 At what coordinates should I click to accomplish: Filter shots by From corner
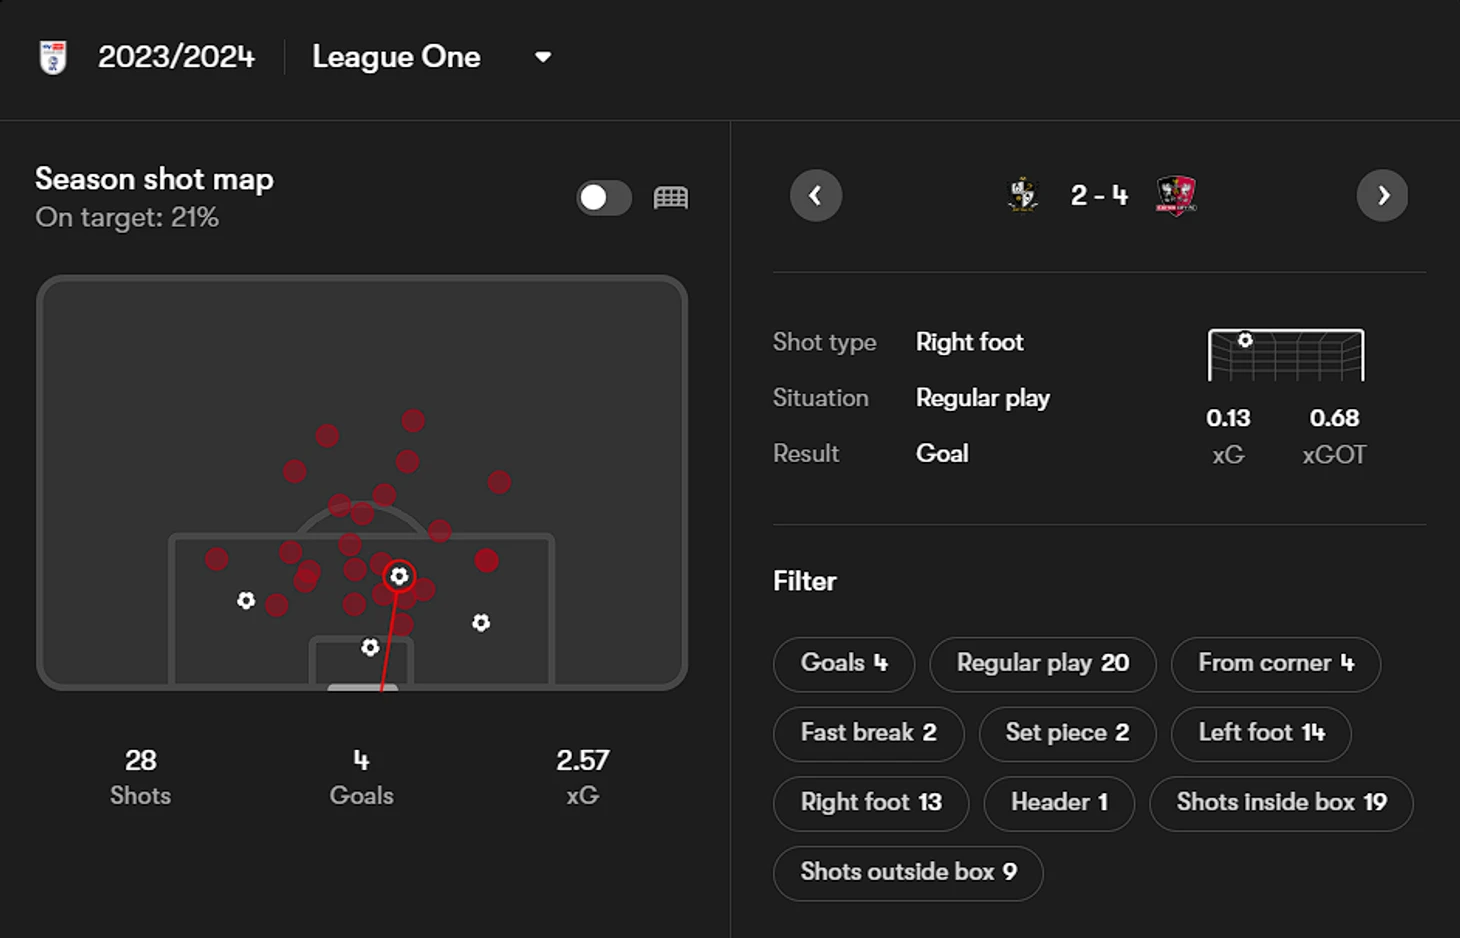click(x=1275, y=663)
